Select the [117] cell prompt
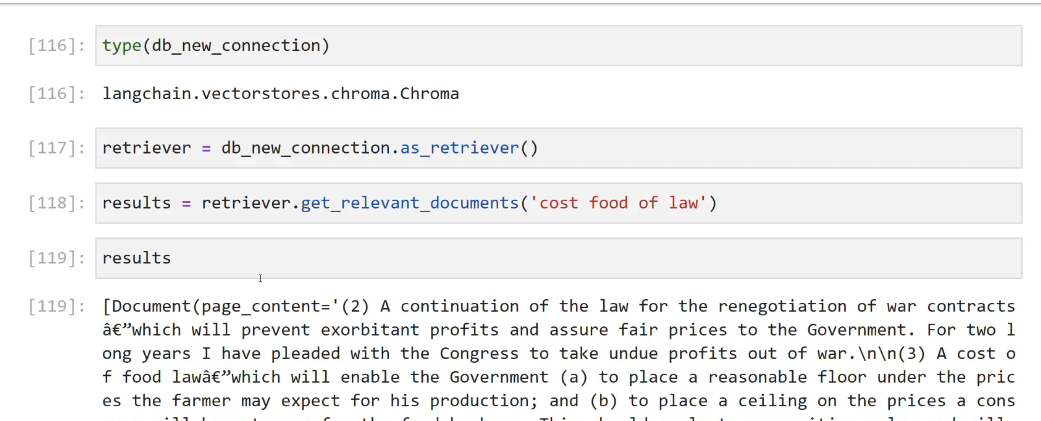 57,148
